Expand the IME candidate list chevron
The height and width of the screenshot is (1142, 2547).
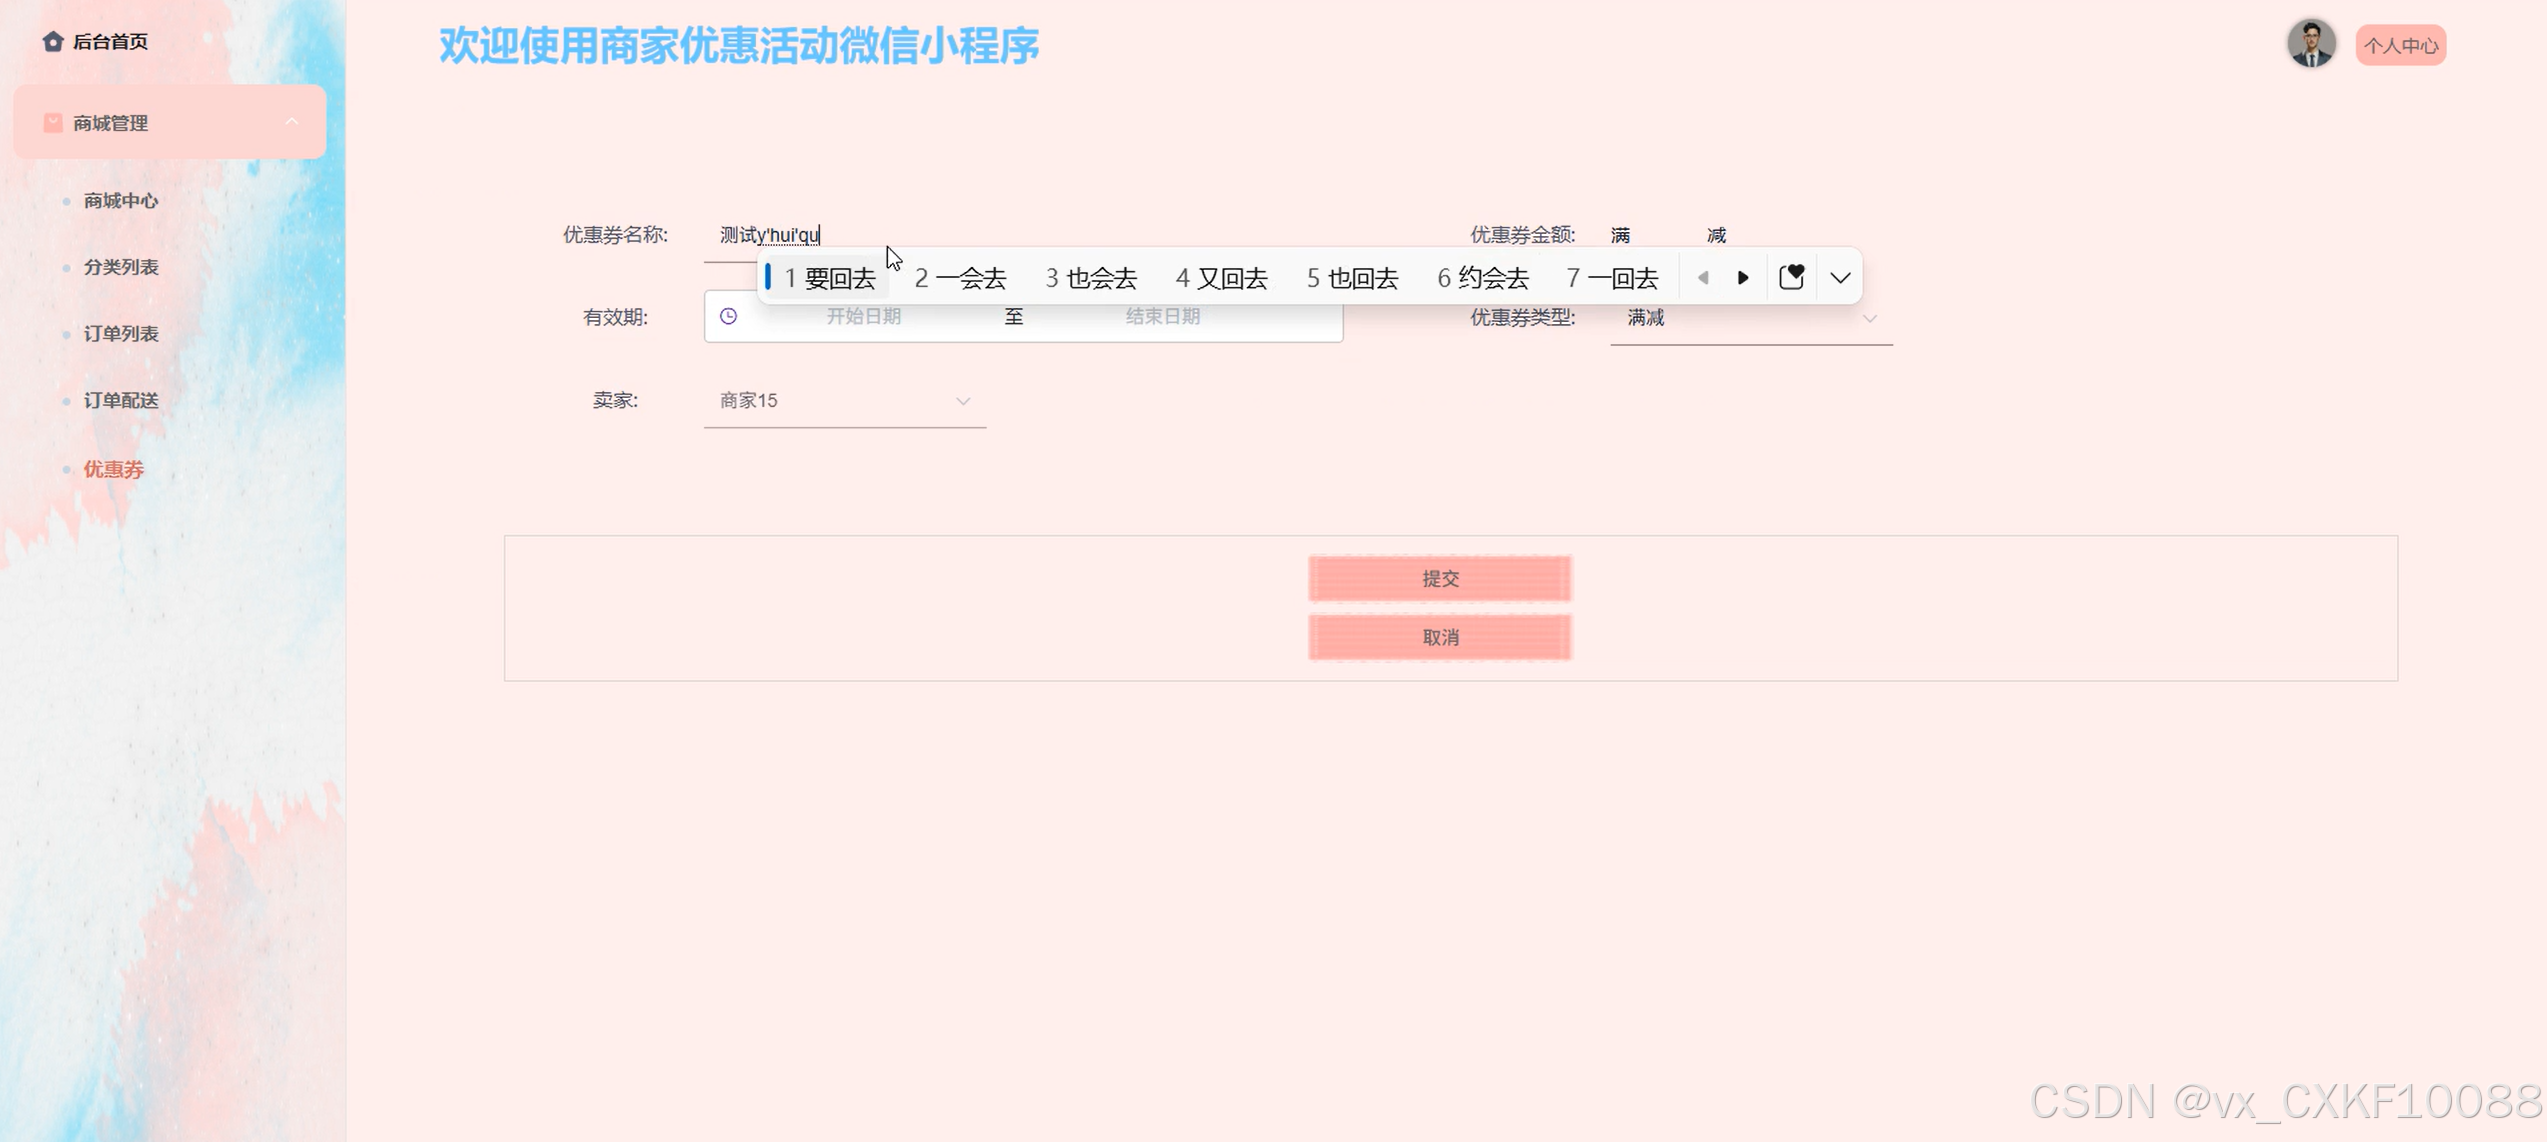pos(1840,278)
